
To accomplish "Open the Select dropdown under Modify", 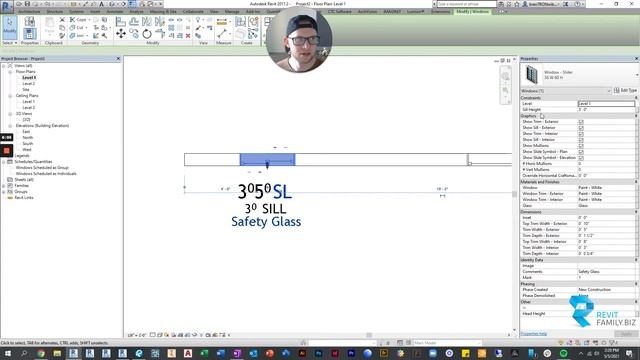I will pyautogui.click(x=9, y=43).
